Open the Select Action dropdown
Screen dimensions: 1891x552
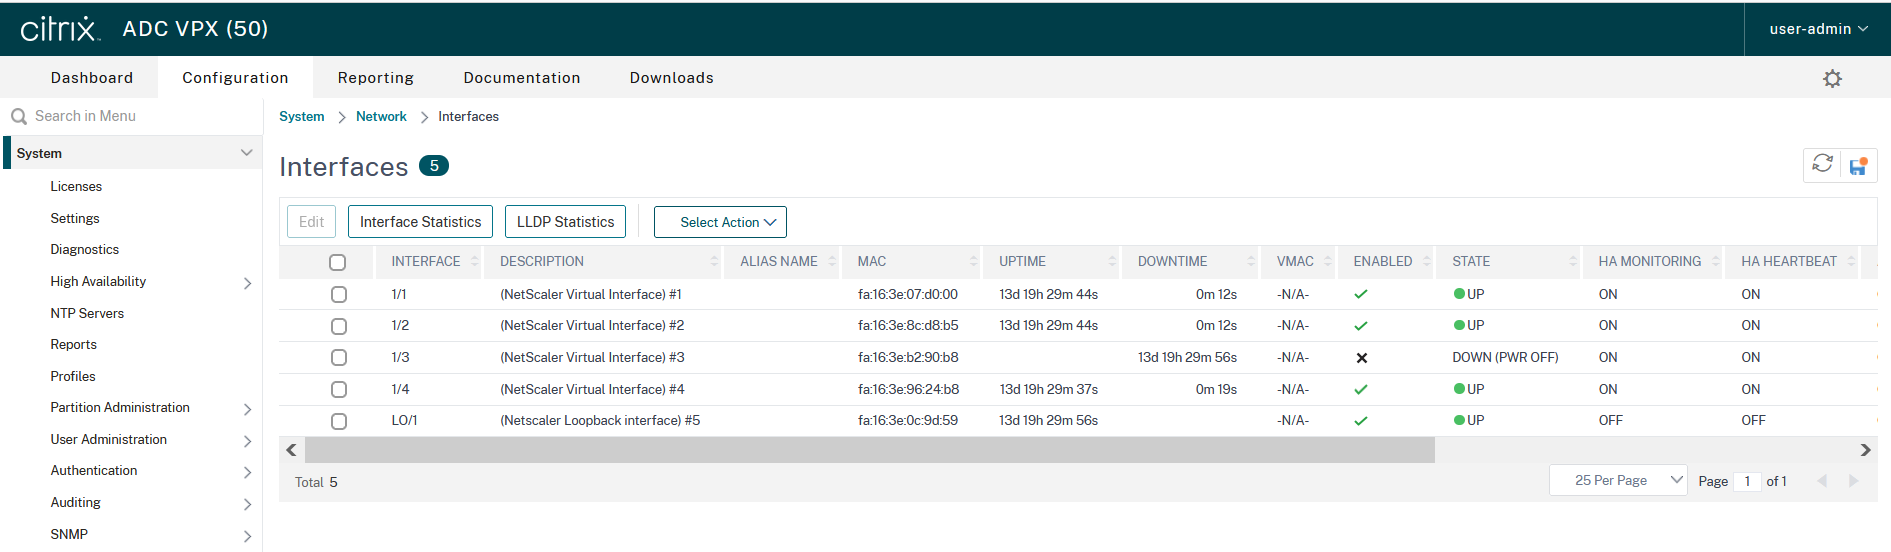click(720, 222)
